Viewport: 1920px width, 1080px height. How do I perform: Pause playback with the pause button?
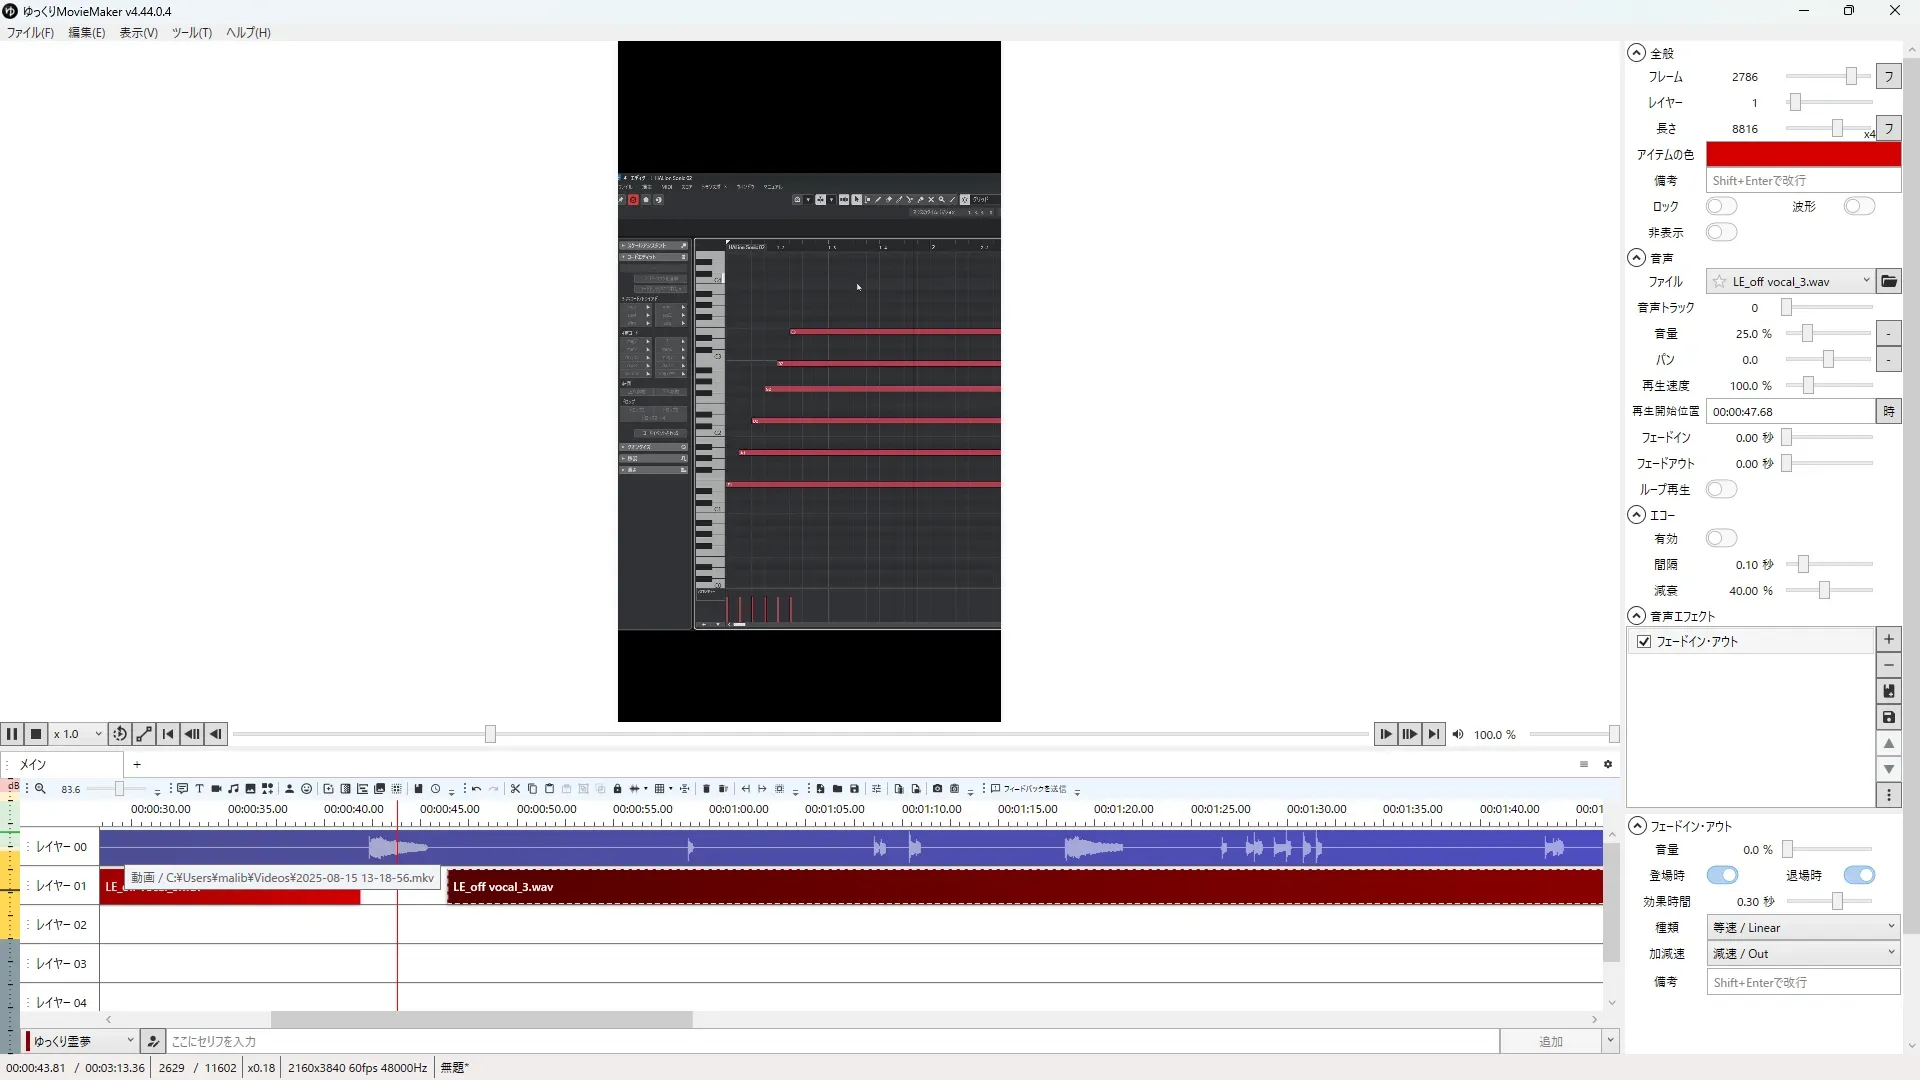point(12,734)
